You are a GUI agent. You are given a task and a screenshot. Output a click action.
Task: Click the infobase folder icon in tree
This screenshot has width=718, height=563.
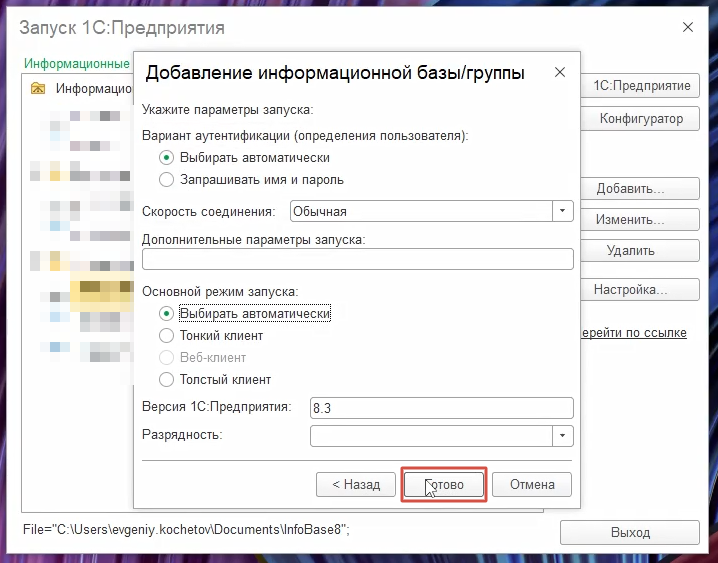pyautogui.click(x=38, y=89)
